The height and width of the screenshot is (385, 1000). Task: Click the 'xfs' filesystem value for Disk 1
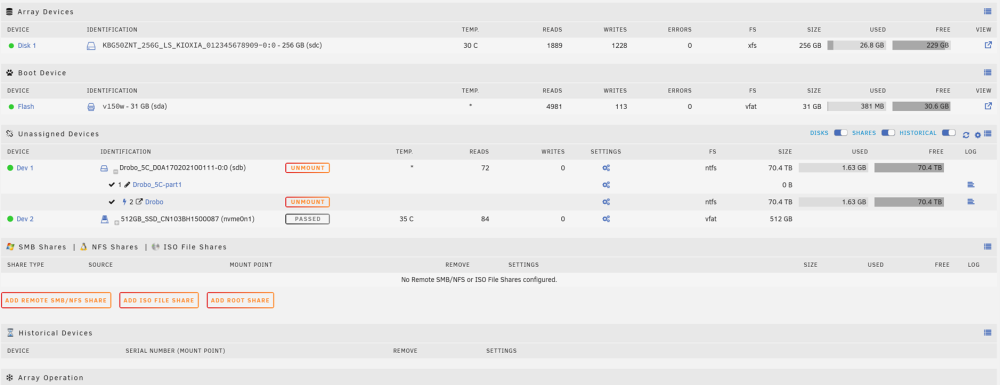click(752, 46)
